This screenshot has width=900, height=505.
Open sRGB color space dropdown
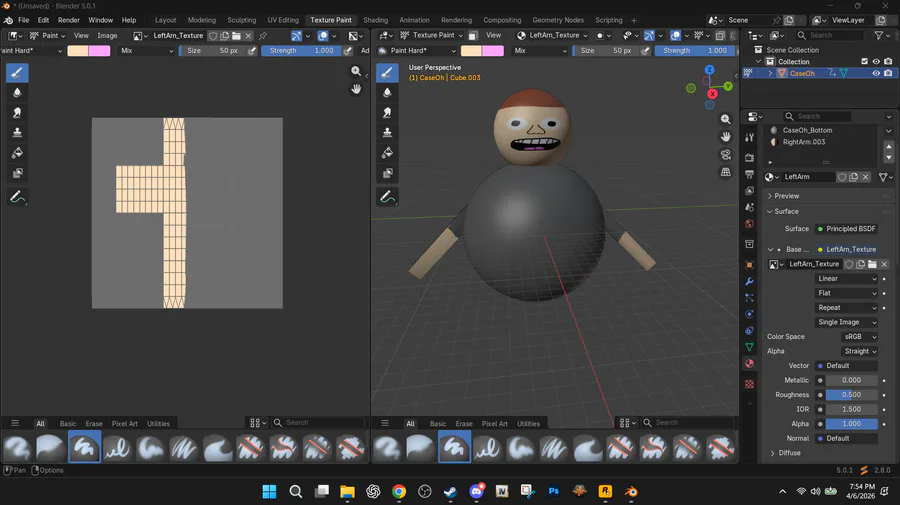859,337
